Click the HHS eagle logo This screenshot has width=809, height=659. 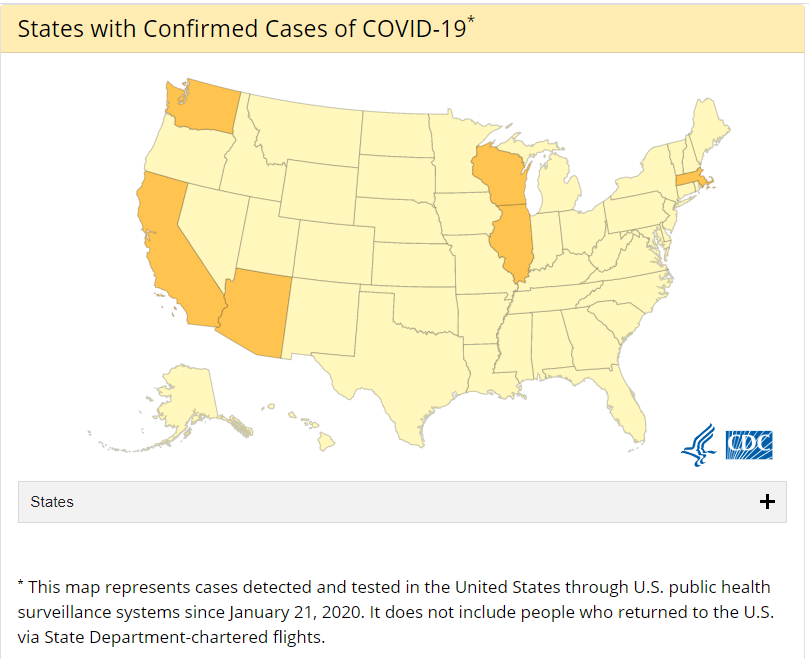tap(699, 445)
